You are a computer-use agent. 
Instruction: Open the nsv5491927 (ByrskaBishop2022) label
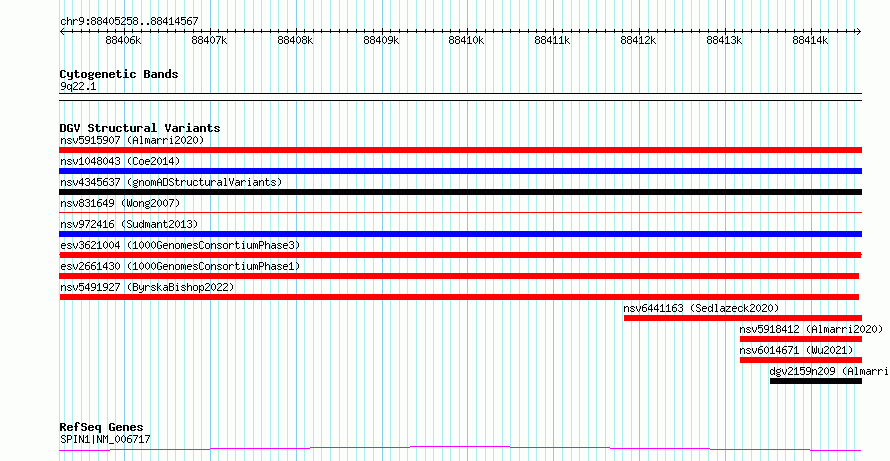click(147, 287)
